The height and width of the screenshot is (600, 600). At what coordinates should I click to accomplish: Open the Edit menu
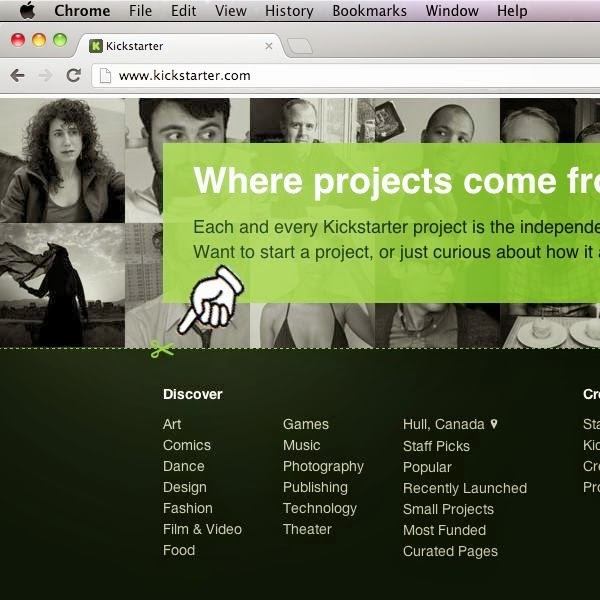183,11
